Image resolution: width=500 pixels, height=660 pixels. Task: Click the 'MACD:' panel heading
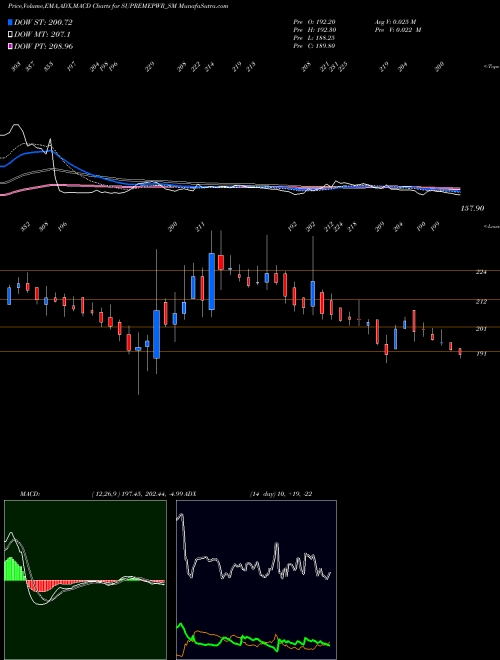[x=30, y=494]
